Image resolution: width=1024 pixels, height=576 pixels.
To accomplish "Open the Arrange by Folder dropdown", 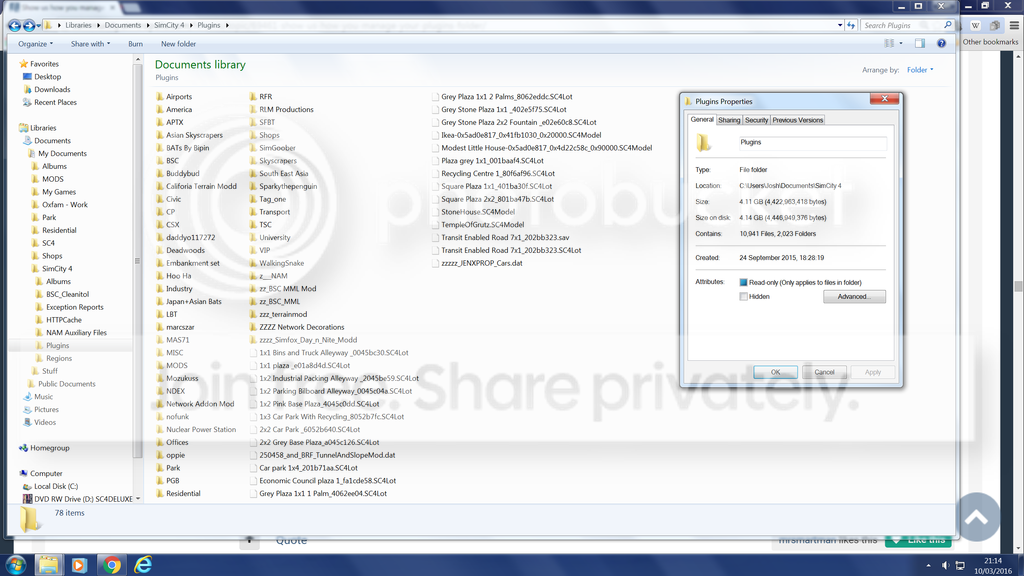I will (x=920, y=70).
